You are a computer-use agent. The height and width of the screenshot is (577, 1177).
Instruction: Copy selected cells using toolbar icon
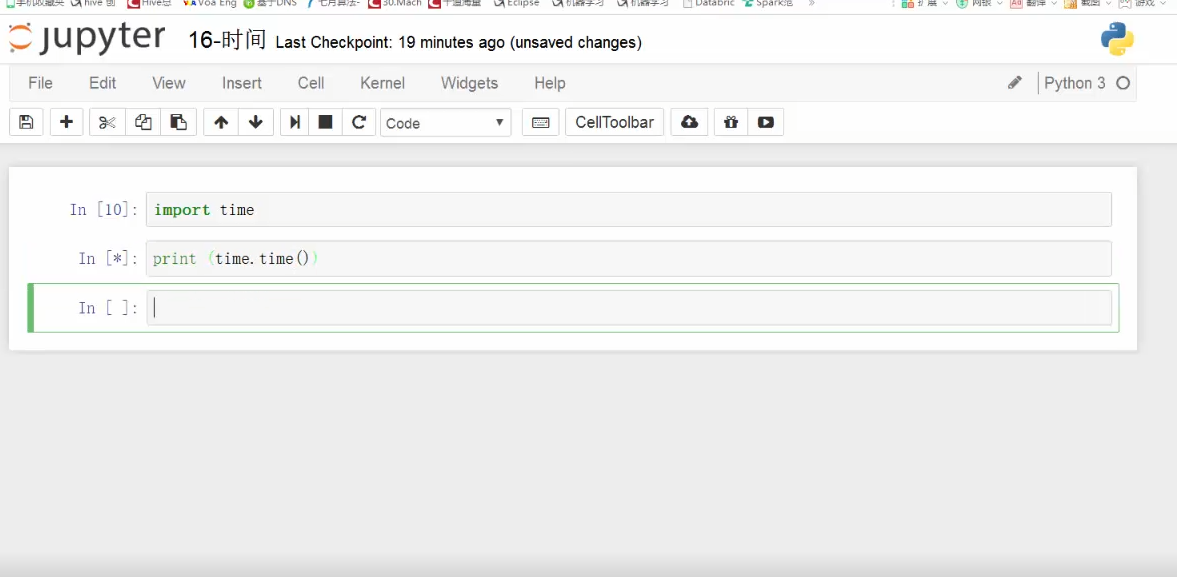click(143, 122)
